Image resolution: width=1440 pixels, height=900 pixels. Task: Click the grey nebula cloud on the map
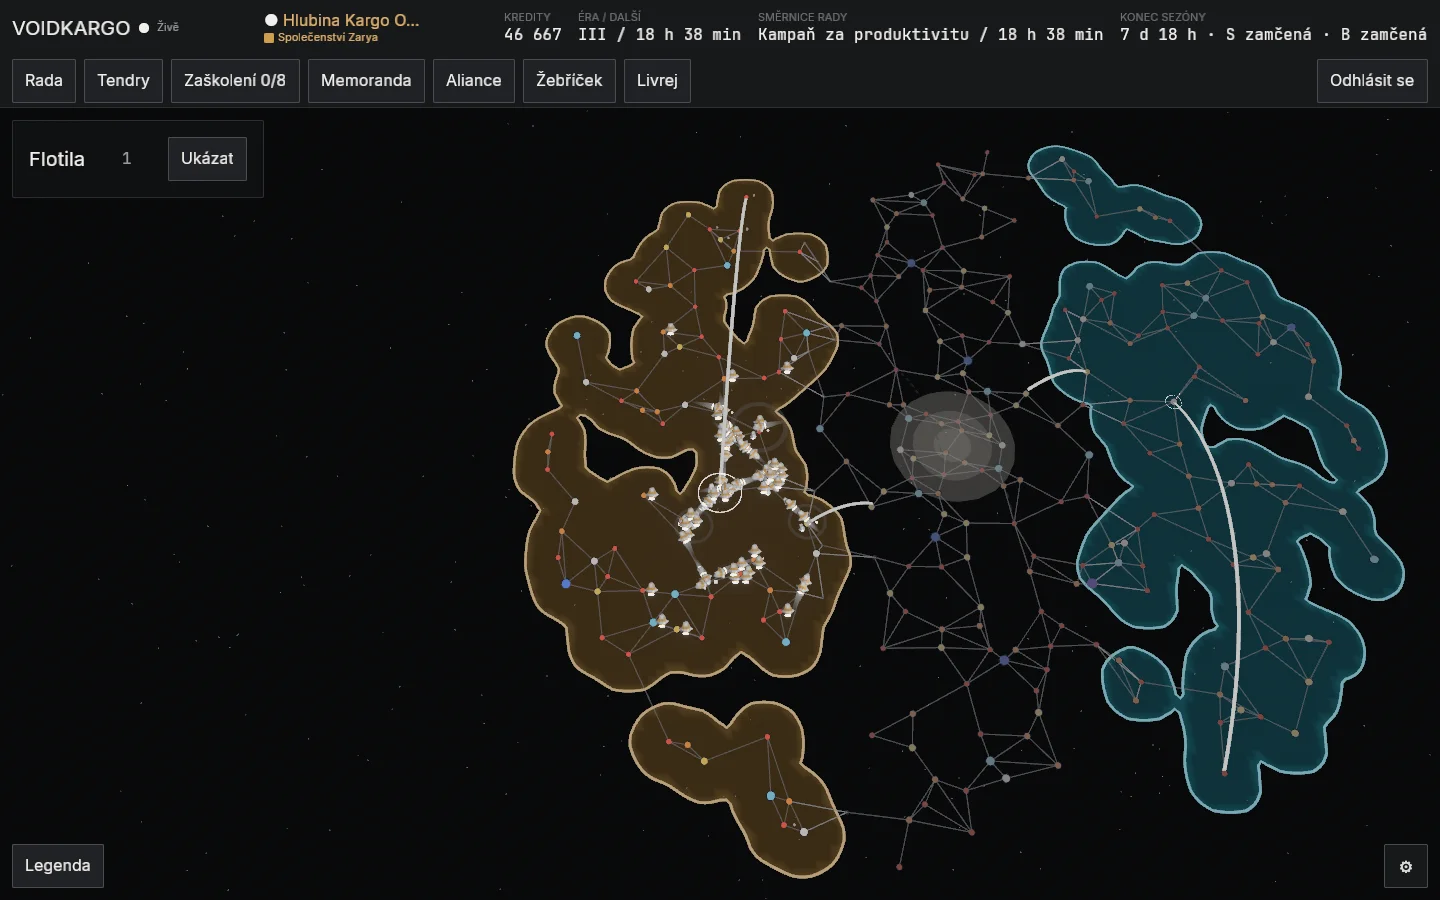pyautogui.click(x=952, y=446)
